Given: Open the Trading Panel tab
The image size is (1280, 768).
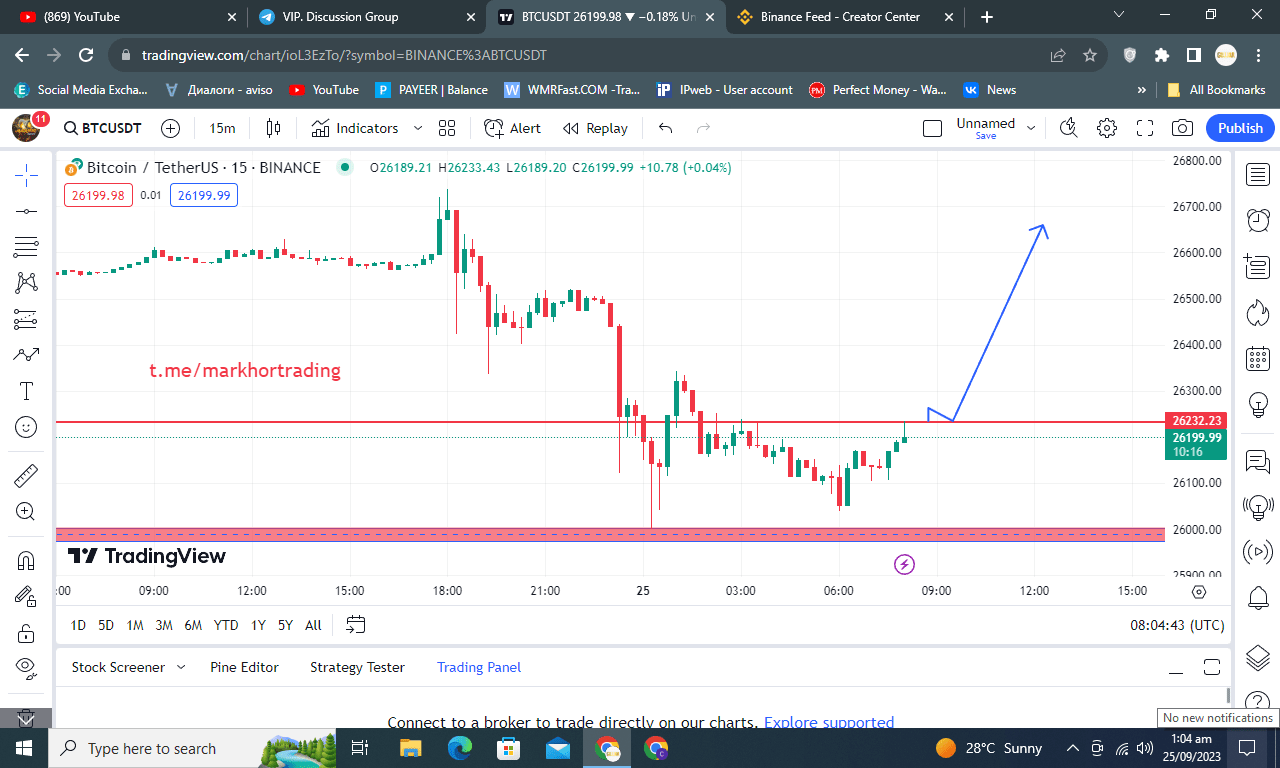Looking at the screenshot, I should point(479,667).
